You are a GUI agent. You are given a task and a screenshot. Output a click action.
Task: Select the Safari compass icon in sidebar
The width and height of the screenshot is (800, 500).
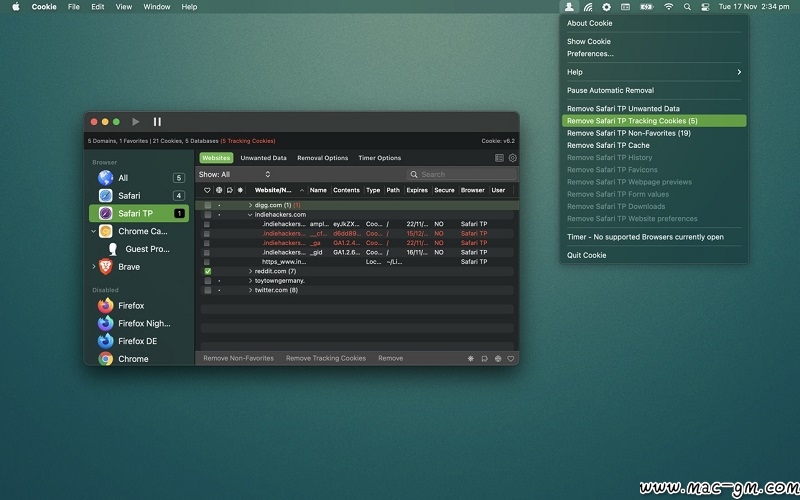point(106,195)
